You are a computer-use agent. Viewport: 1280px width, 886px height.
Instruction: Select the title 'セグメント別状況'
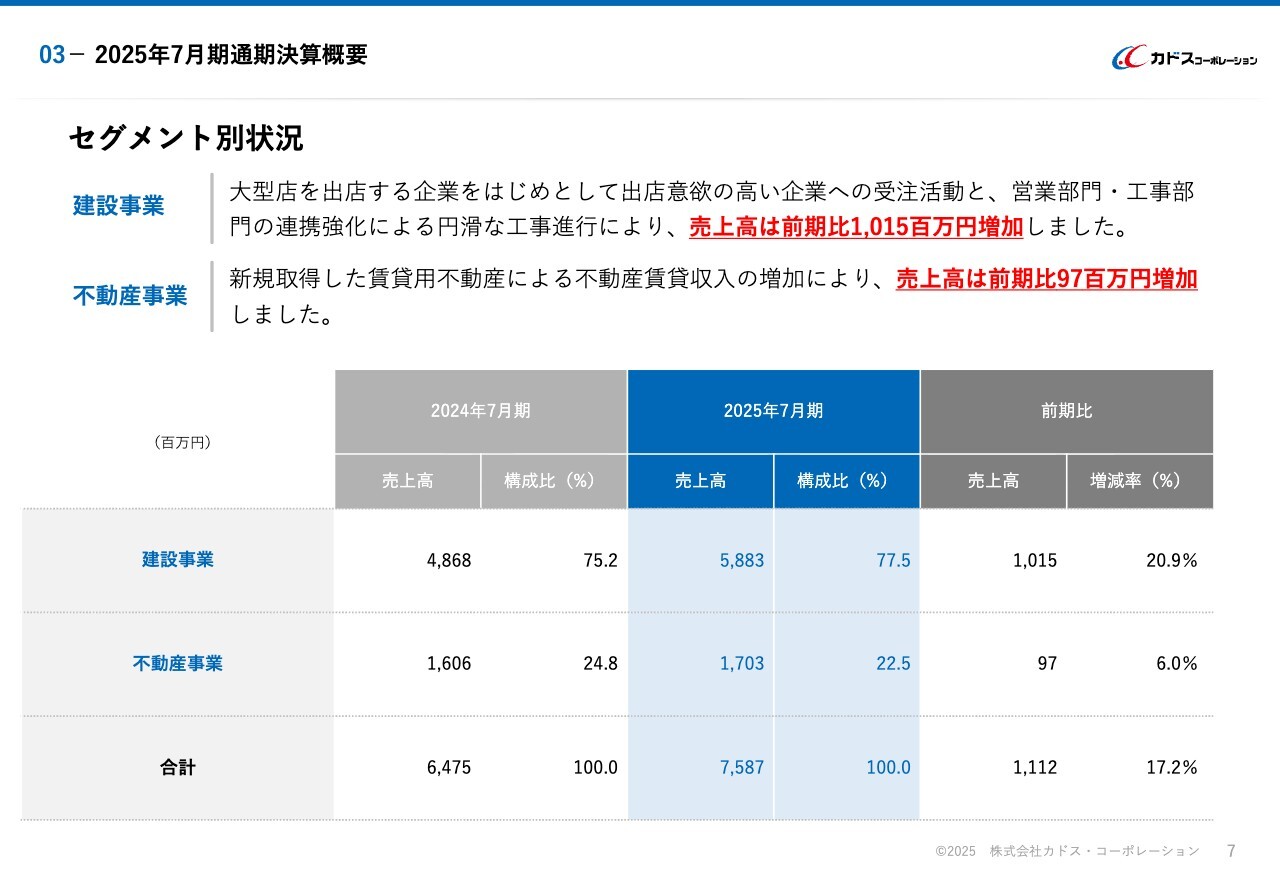pyautogui.click(x=186, y=138)
